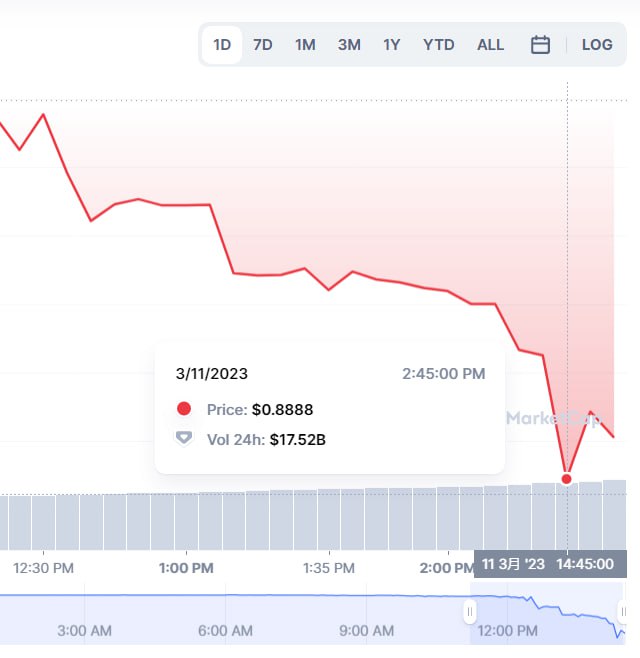Switch to the 7D time range
The image size is (640, 658).
pos(263,45)
